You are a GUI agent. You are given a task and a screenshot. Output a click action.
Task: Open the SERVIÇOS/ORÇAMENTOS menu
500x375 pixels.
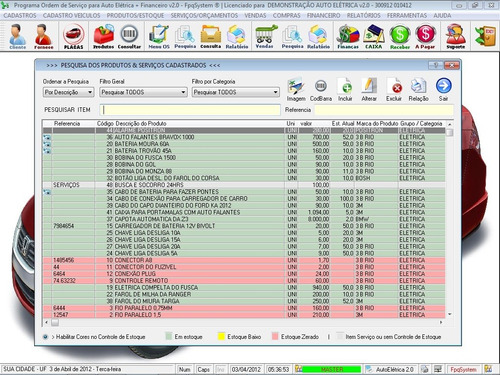click(204, 15)
